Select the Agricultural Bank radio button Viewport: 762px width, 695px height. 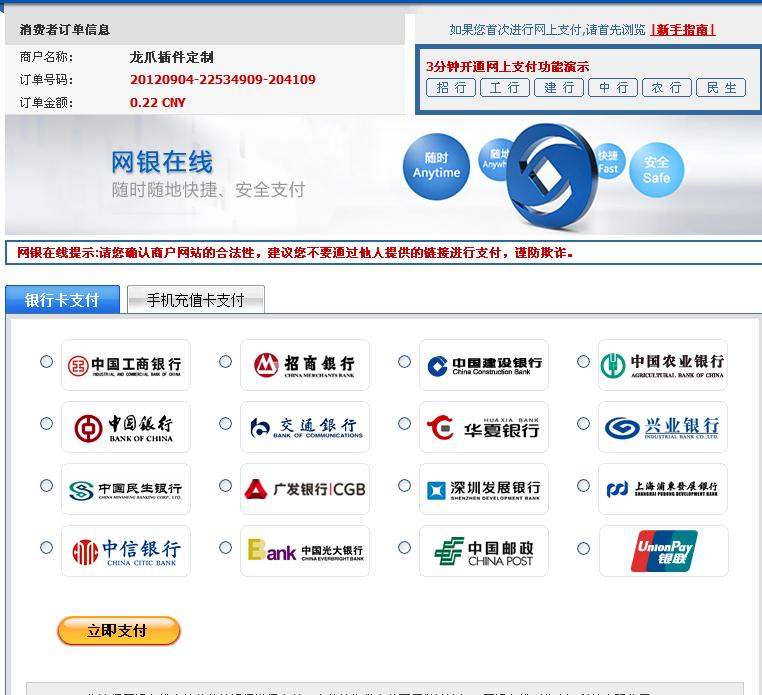coord(583,362)
